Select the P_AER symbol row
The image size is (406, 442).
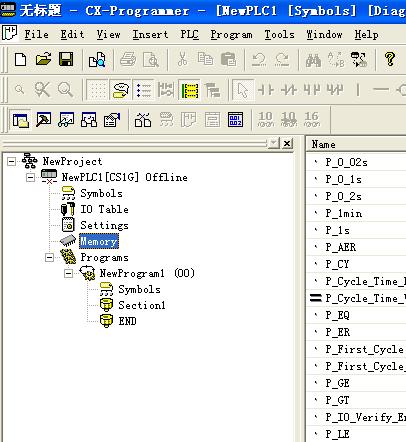356,247
